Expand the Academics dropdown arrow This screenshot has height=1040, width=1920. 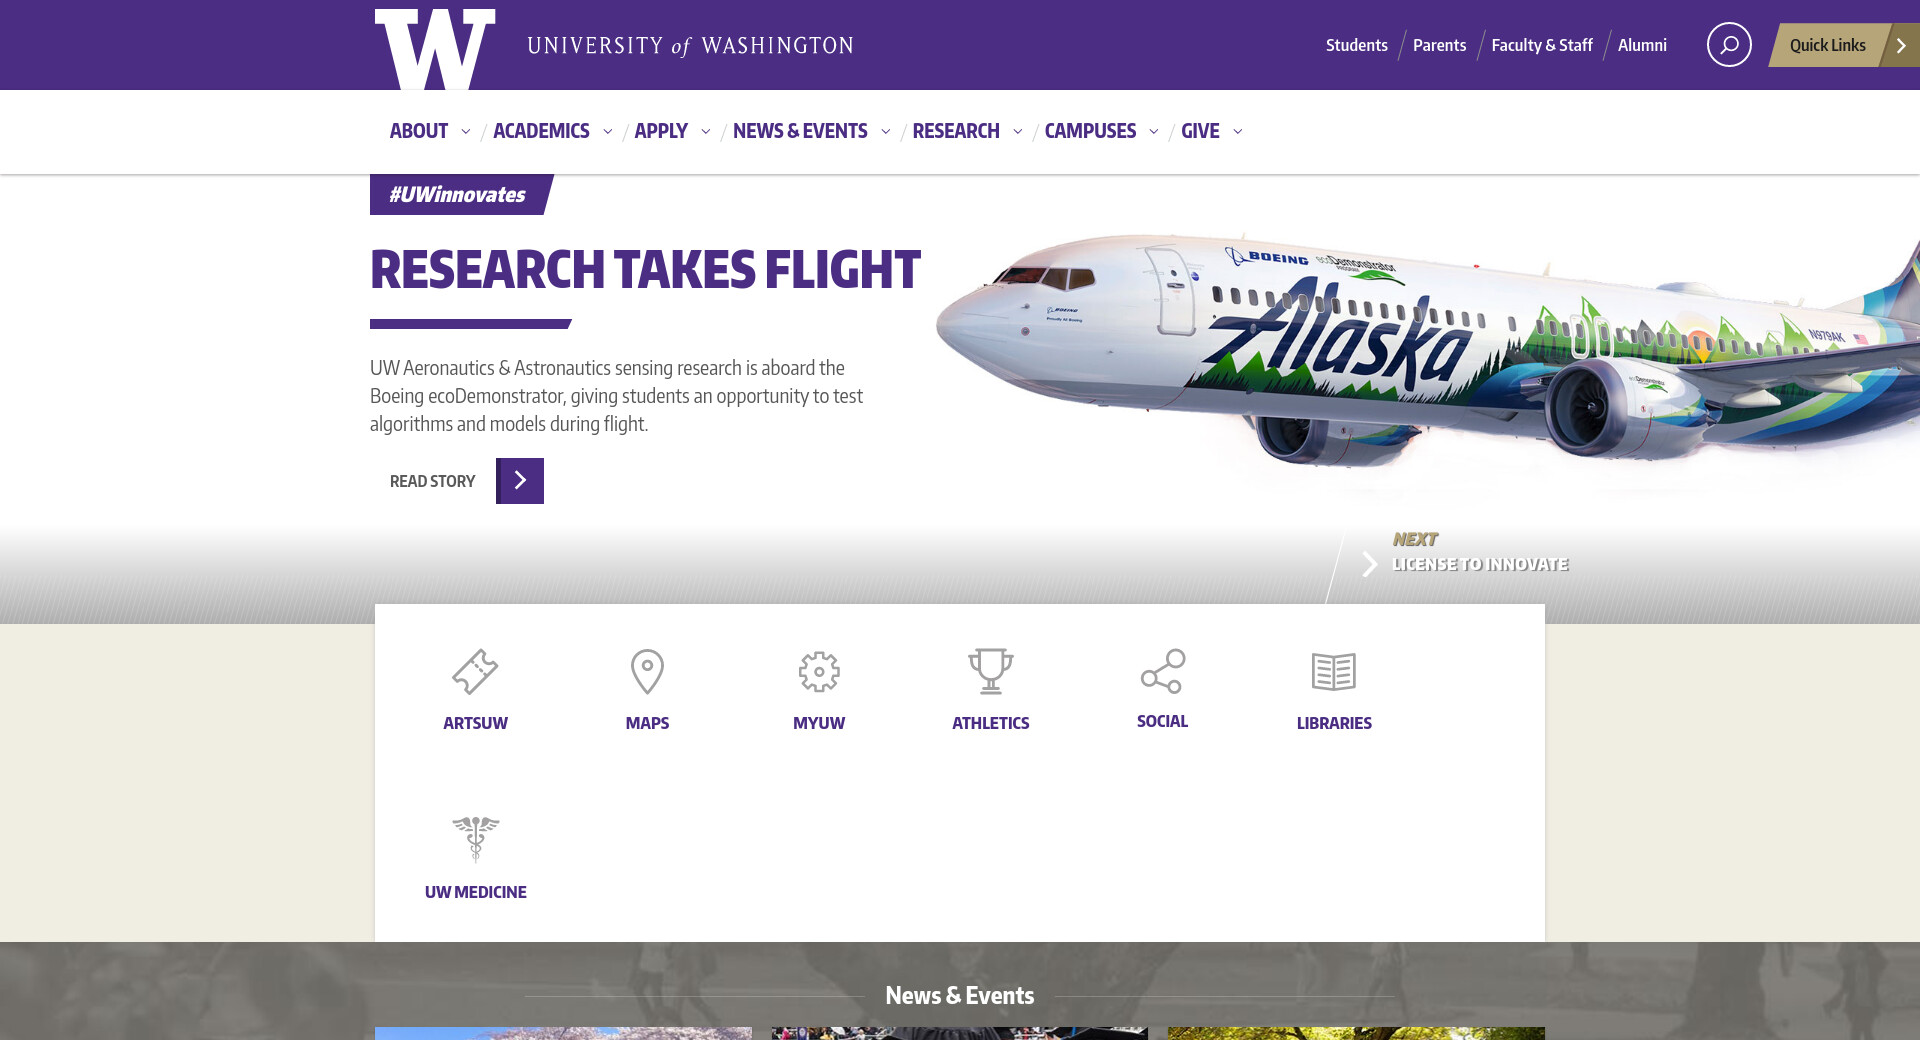tap(607, 131)
